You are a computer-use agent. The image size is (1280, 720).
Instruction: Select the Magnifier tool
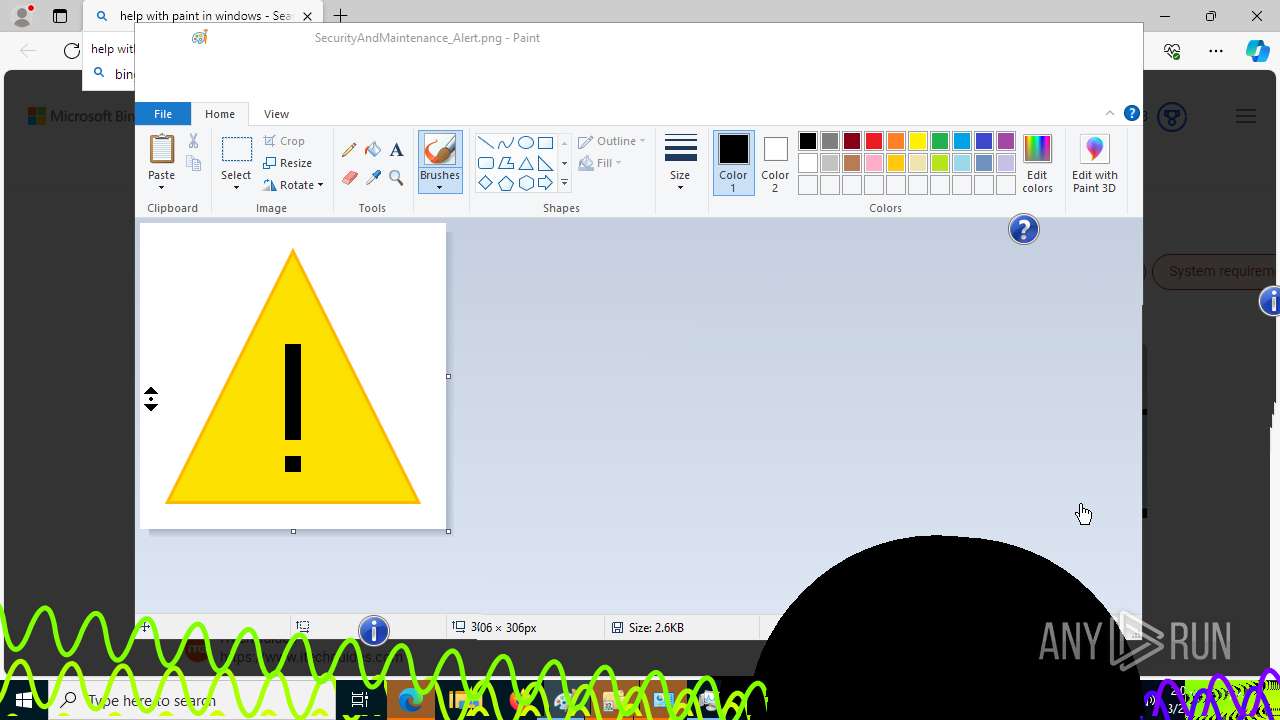tap(396, 178)
